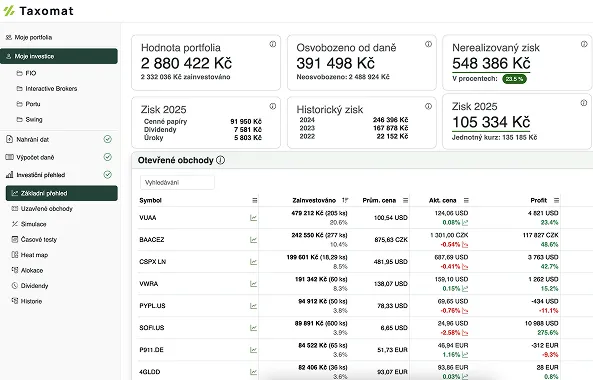Image resolution: width=593 pixels, height=380 pixels.
Task: Click info icon on Zisk 2025 breakdown card
Action: click(273, 106)
